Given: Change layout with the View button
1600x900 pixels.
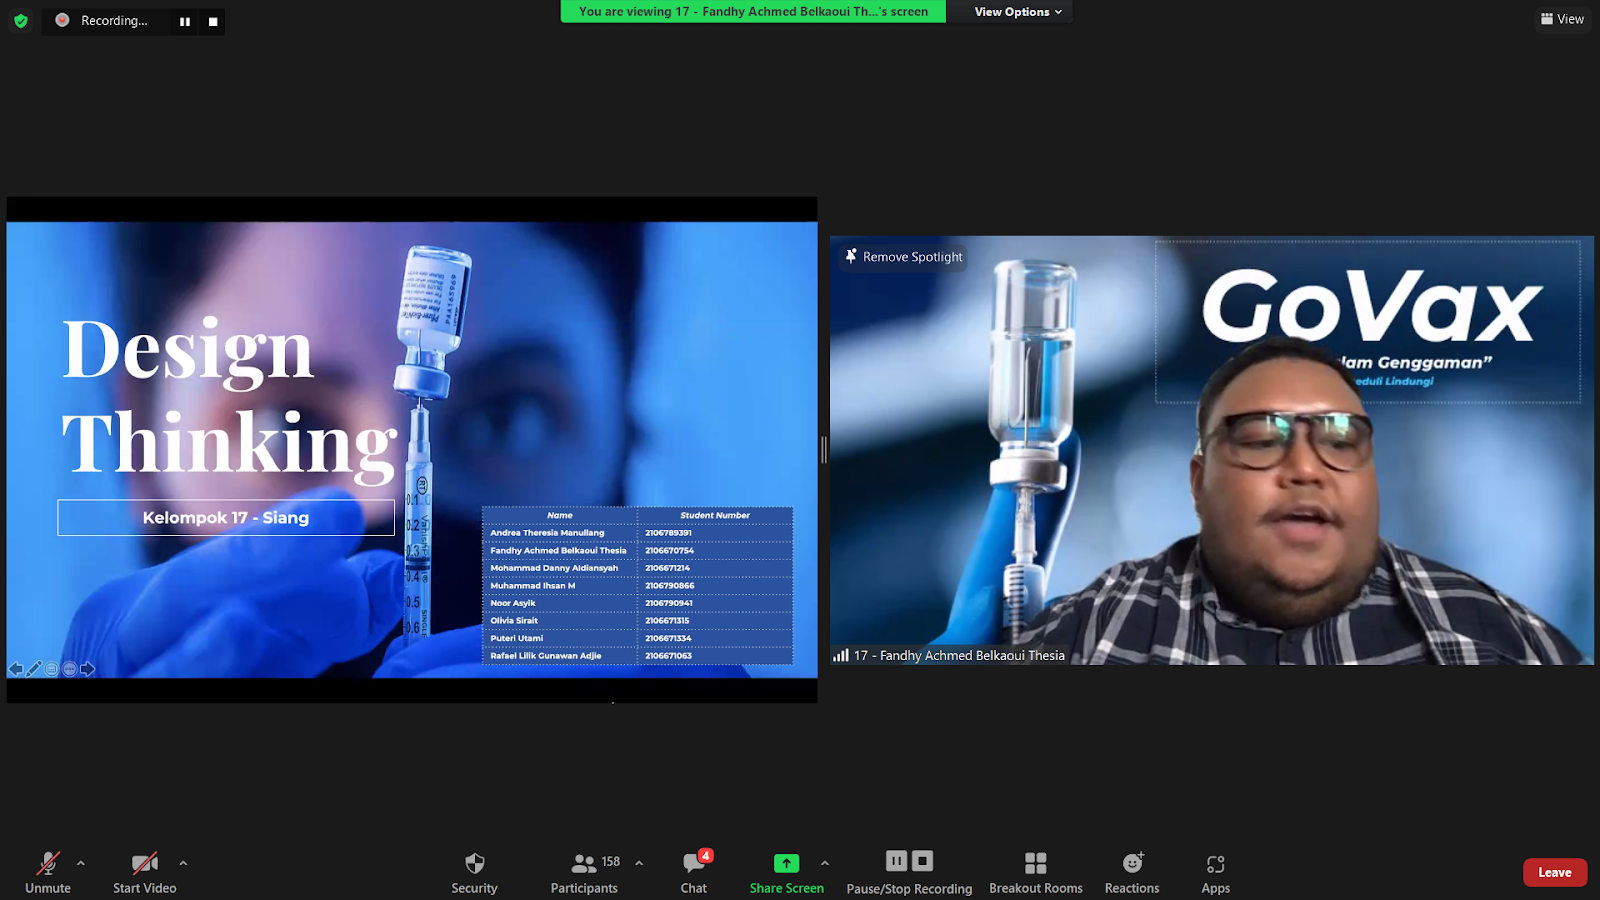Looking at the screenshot, I should pos(1563,19).
